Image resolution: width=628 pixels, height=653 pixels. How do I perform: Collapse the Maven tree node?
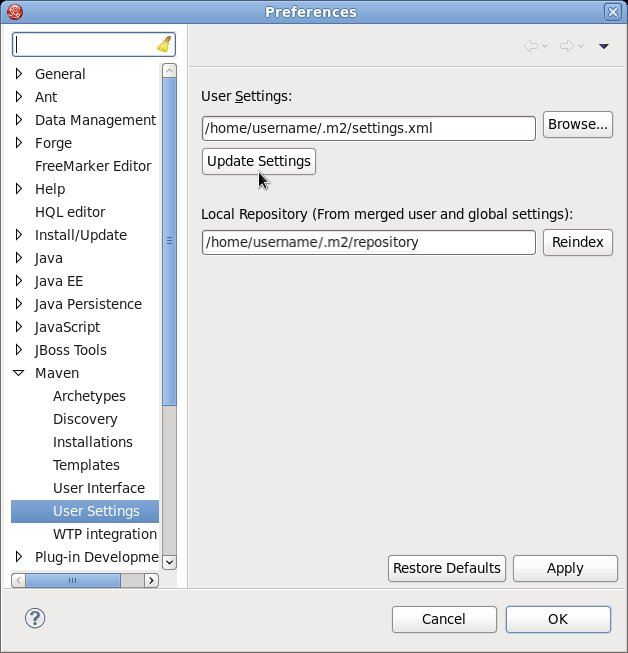pyautogui.click(x=19, y=373)
